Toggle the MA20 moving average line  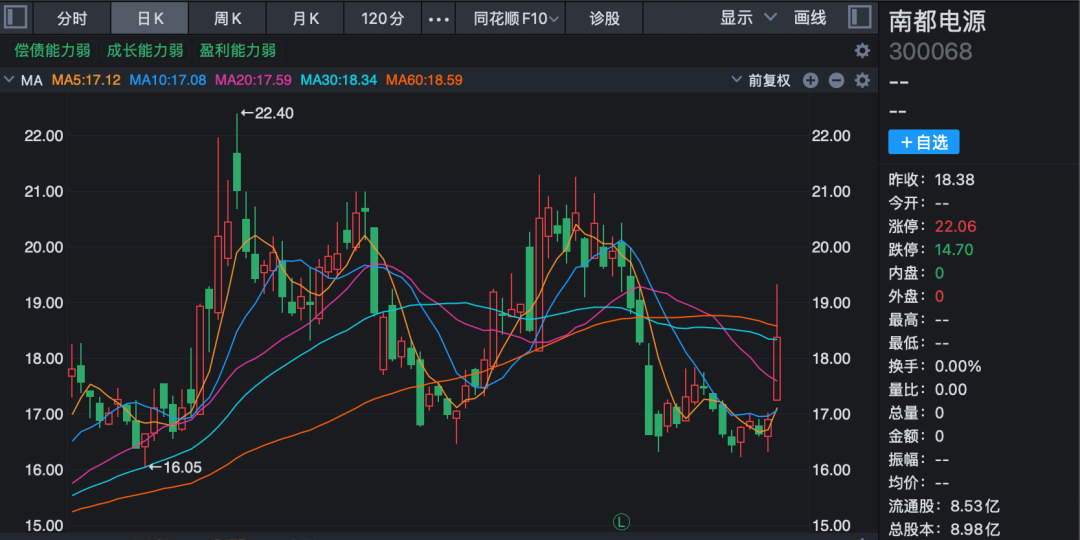pos(253,80)
